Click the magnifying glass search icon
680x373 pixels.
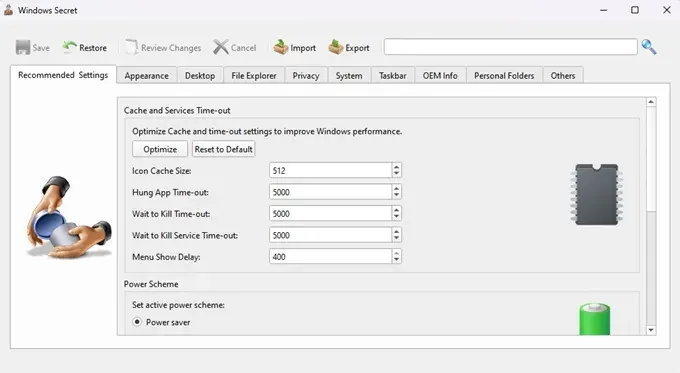click(649, 47)
